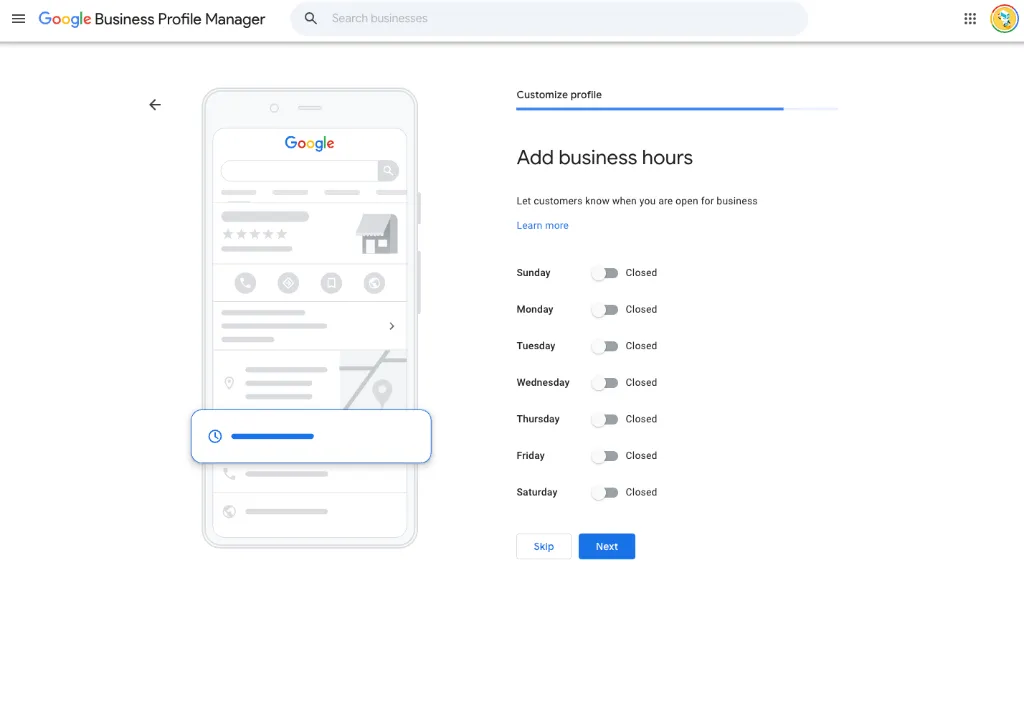
Task: Click the Tuesday day label
Action: click(536, 346)
